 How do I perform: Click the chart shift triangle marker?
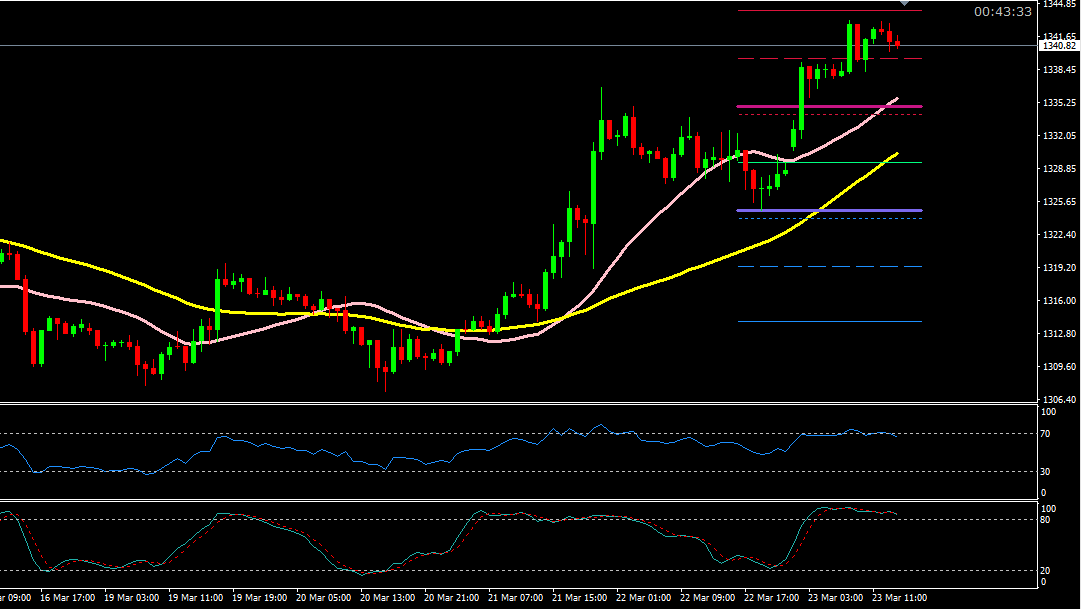tap(905, 5)
